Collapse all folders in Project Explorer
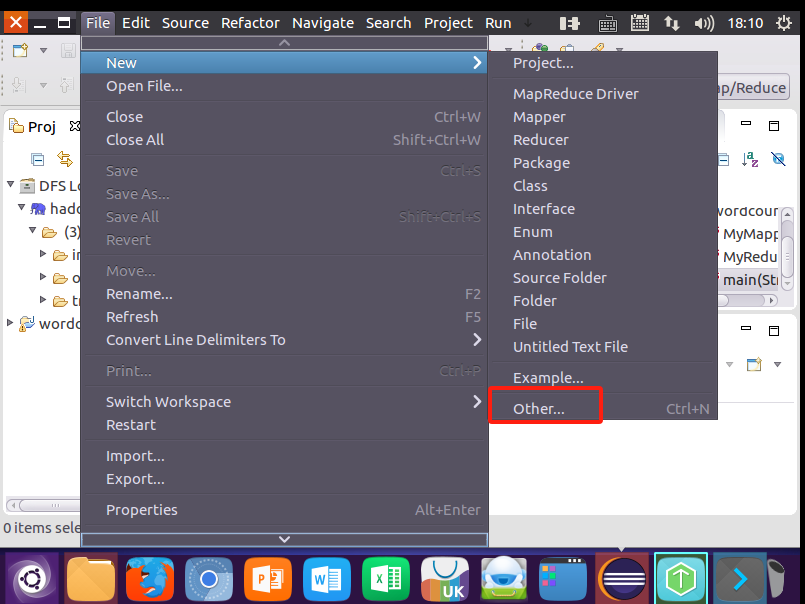 point(37,158)
